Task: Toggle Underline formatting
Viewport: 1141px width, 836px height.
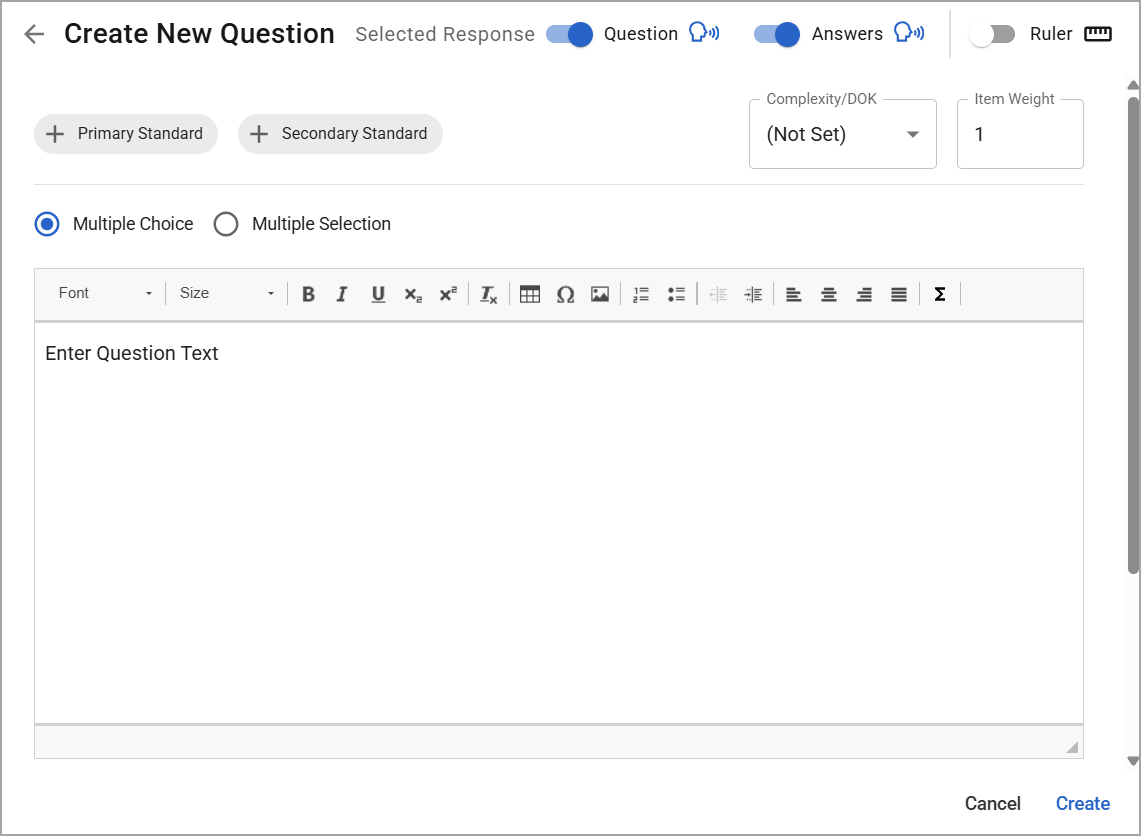Action: (378, 294)
